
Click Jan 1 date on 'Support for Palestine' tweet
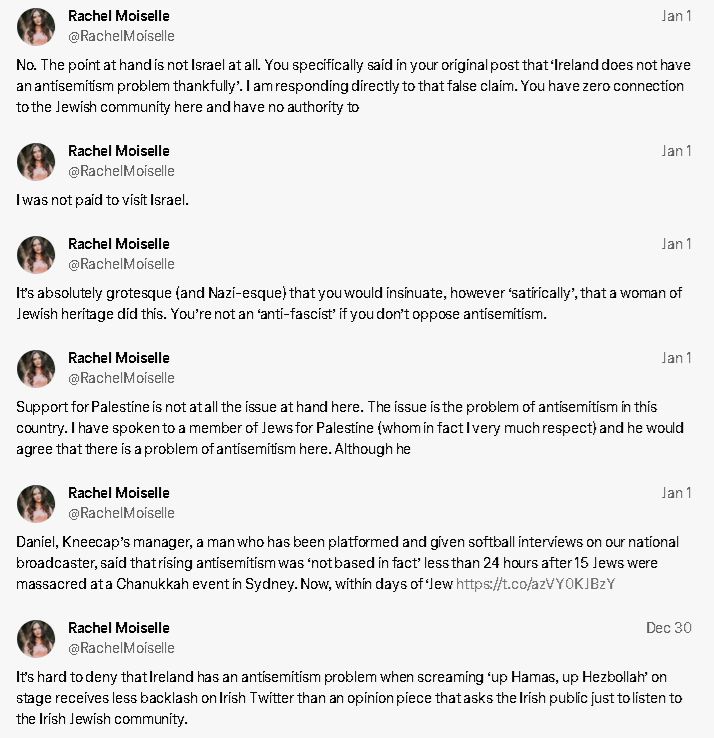[676, 358]
